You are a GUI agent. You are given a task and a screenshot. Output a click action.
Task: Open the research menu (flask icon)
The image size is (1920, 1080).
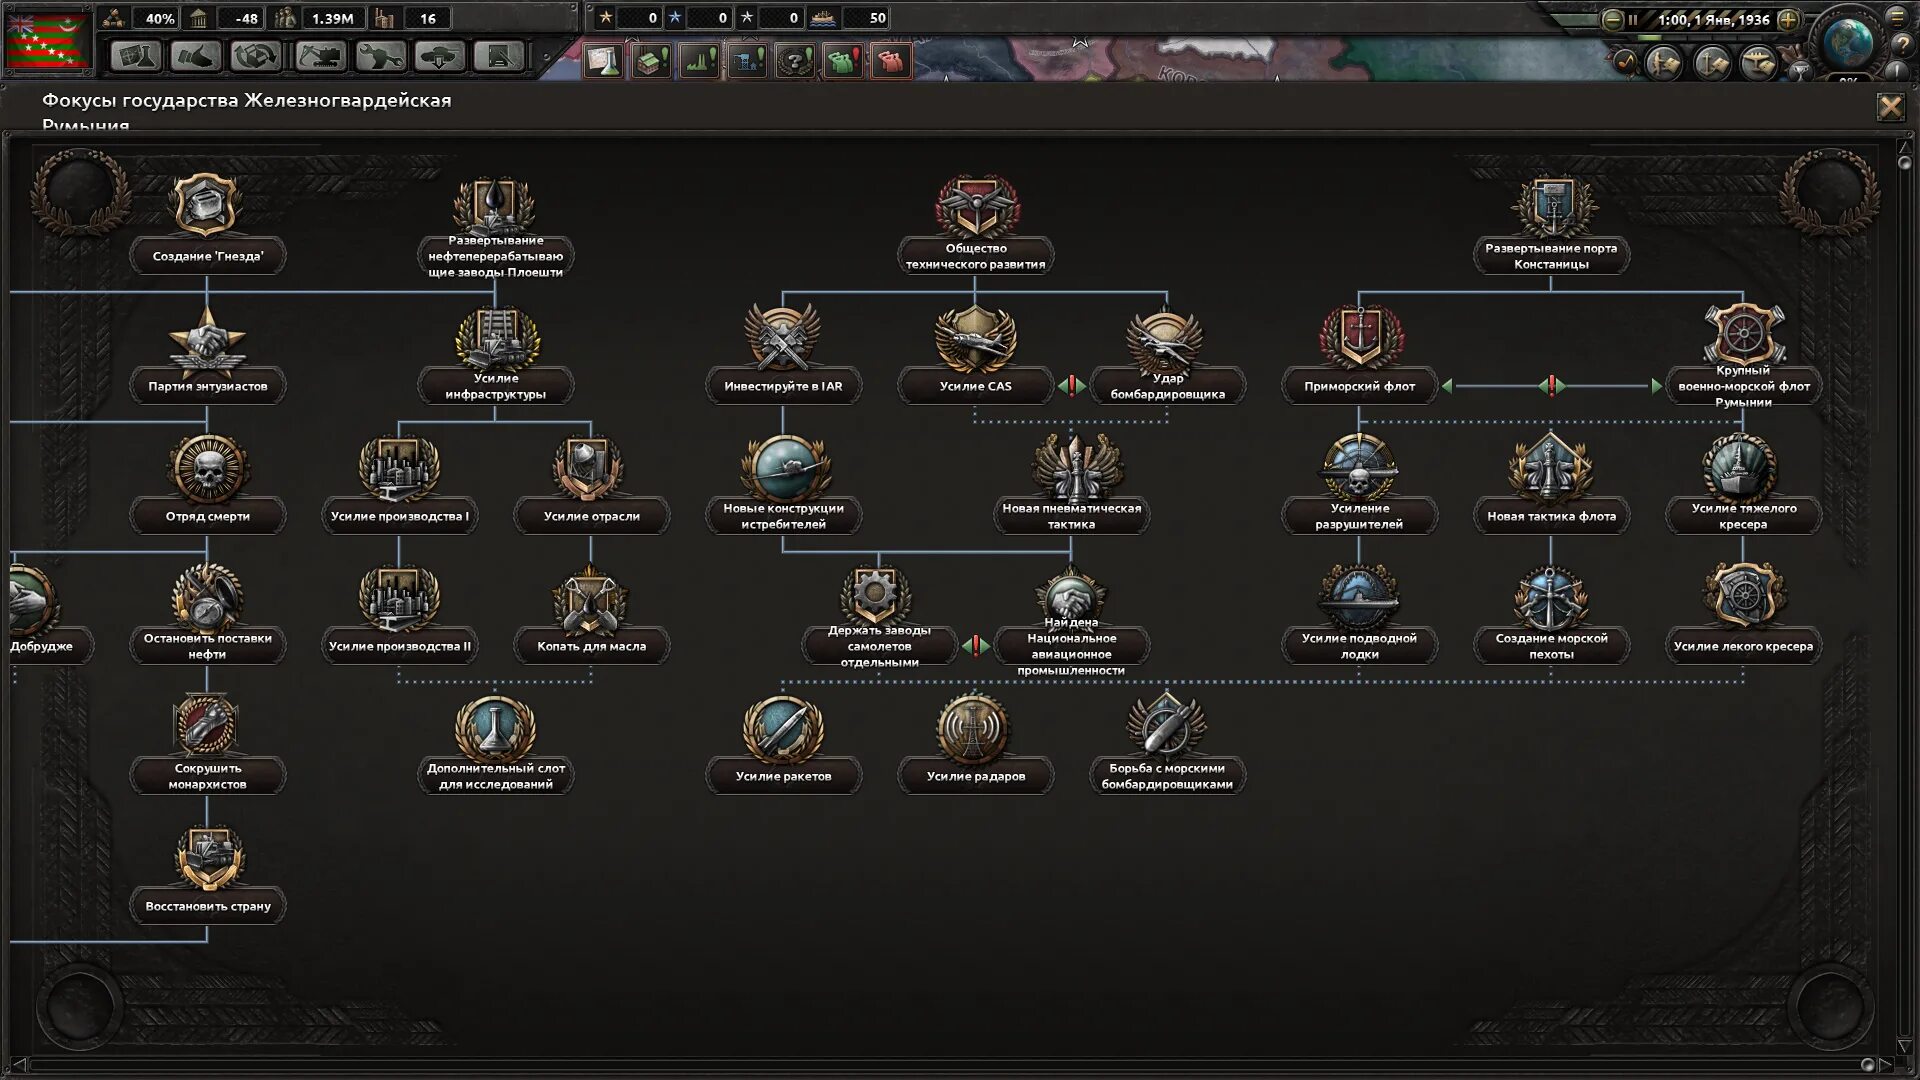[135, 56]
